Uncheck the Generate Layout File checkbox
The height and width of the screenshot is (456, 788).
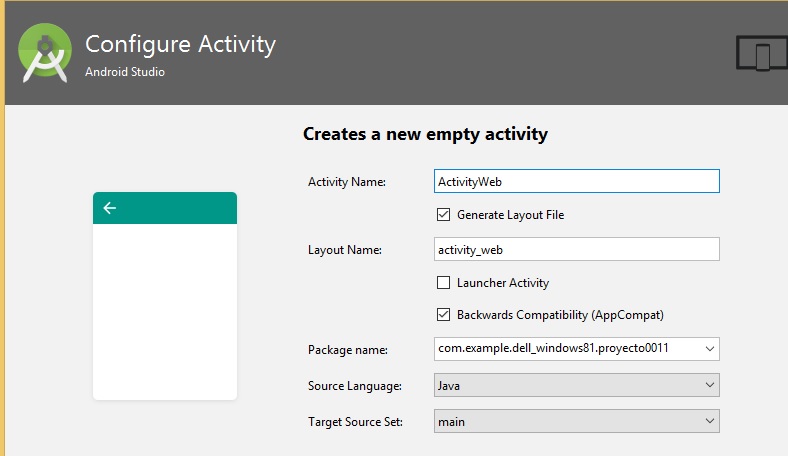[x=444, y=215]
